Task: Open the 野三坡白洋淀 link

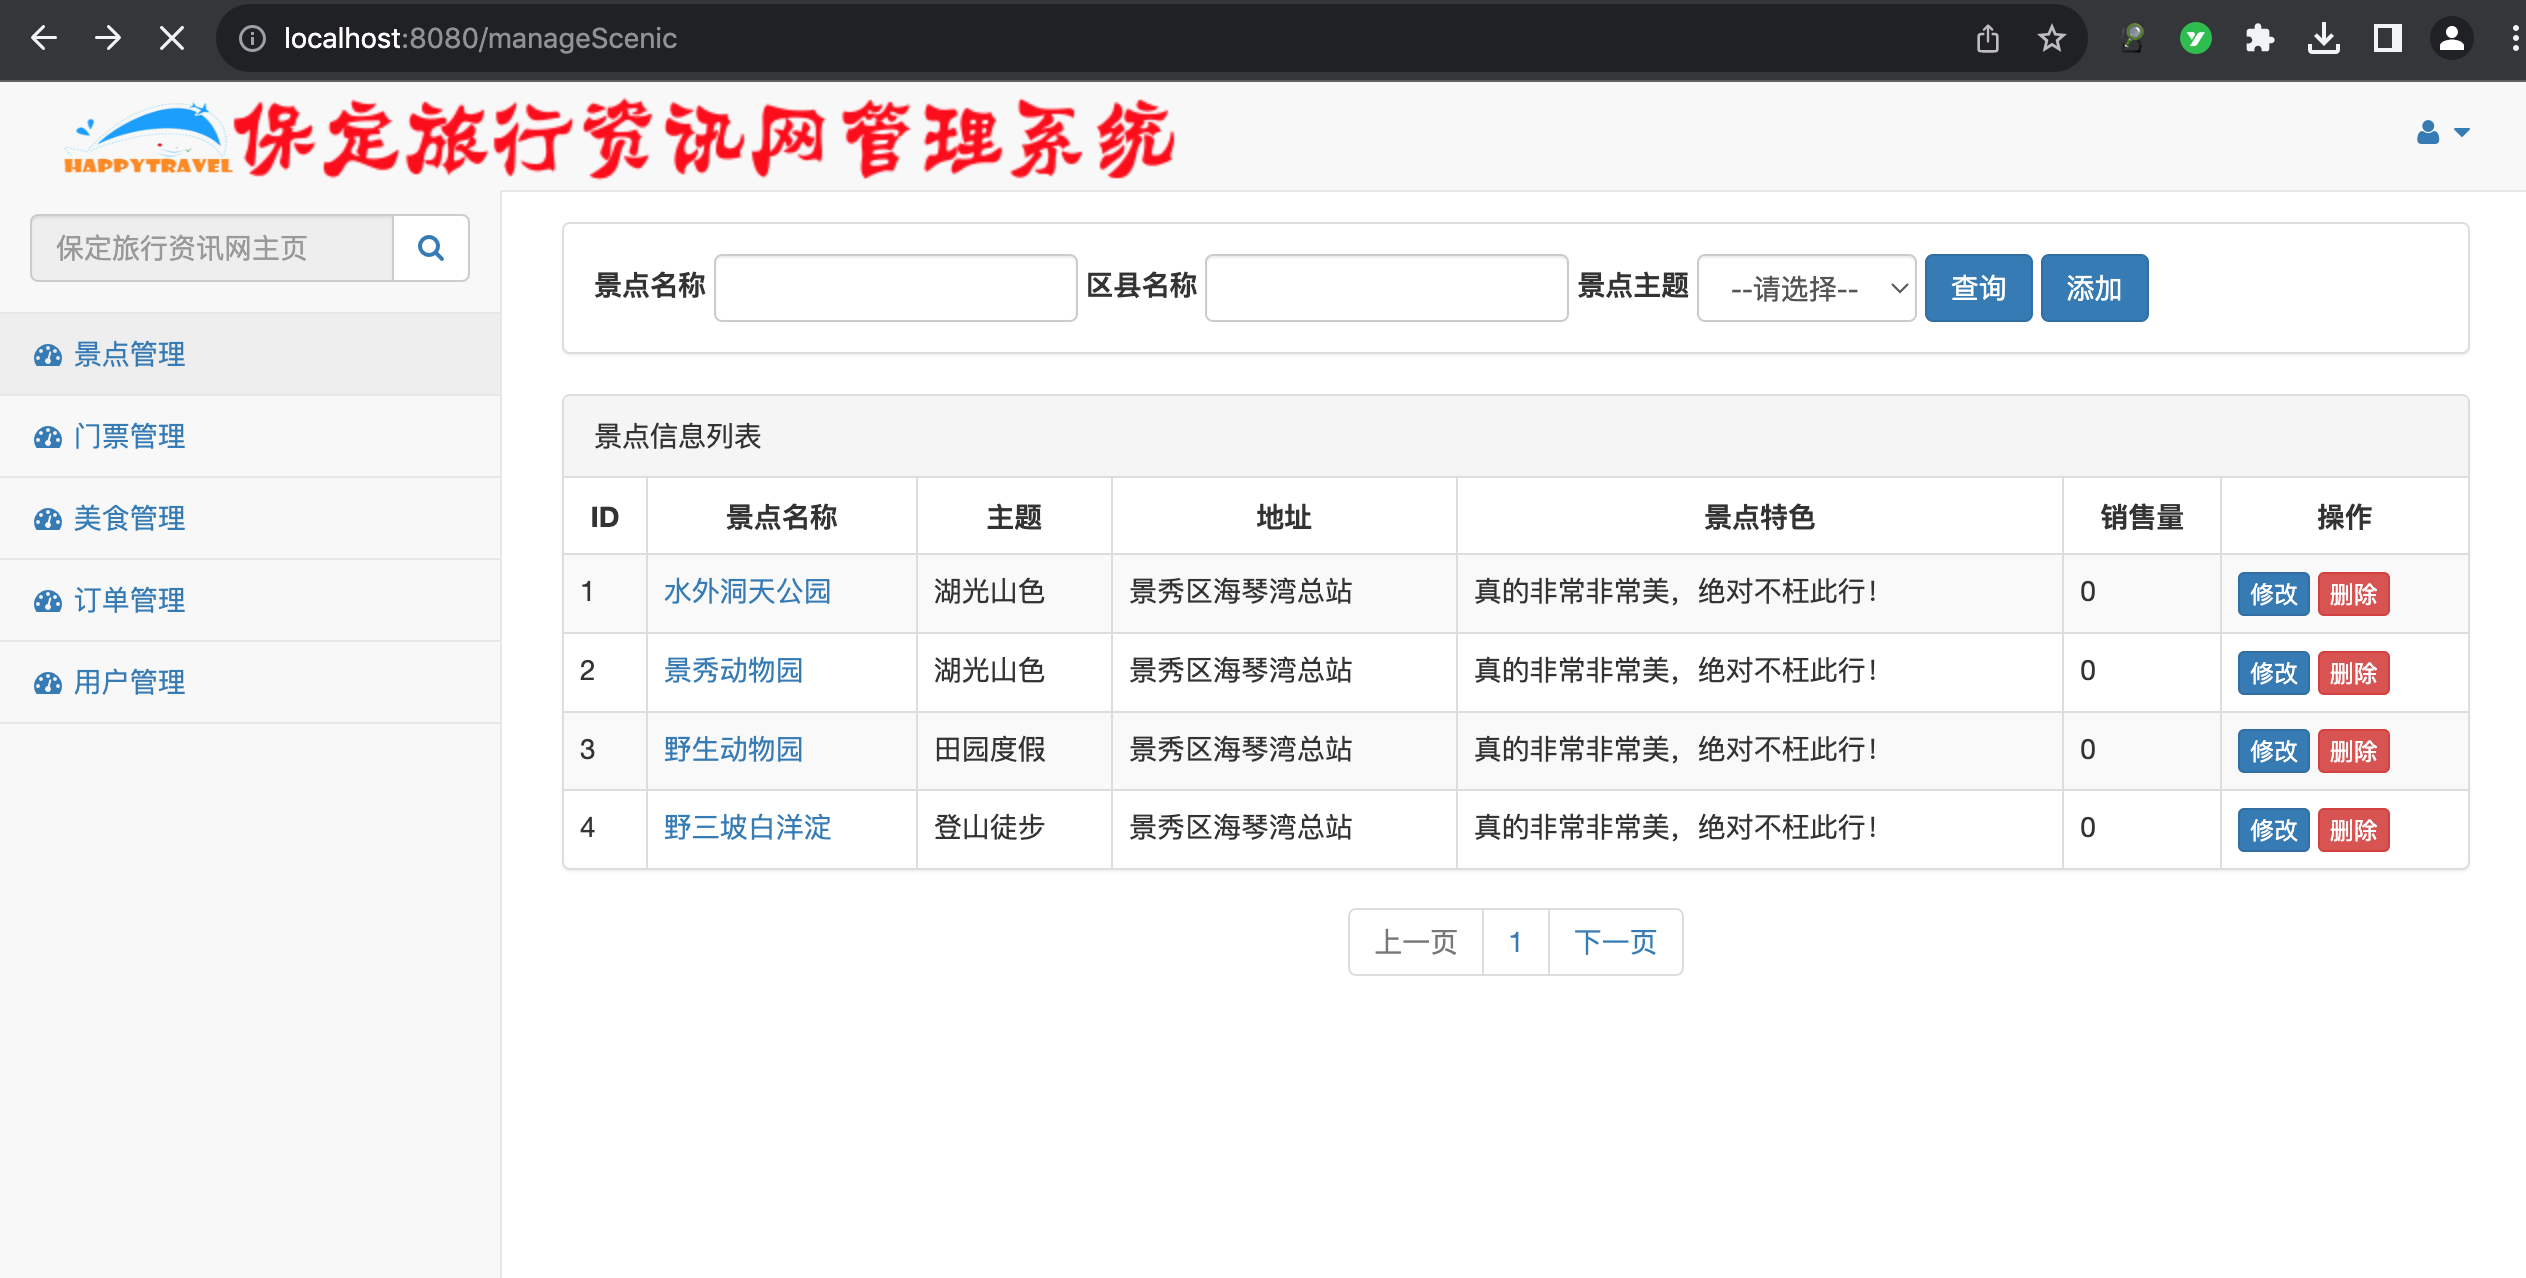Action: [x=747, y=828]
